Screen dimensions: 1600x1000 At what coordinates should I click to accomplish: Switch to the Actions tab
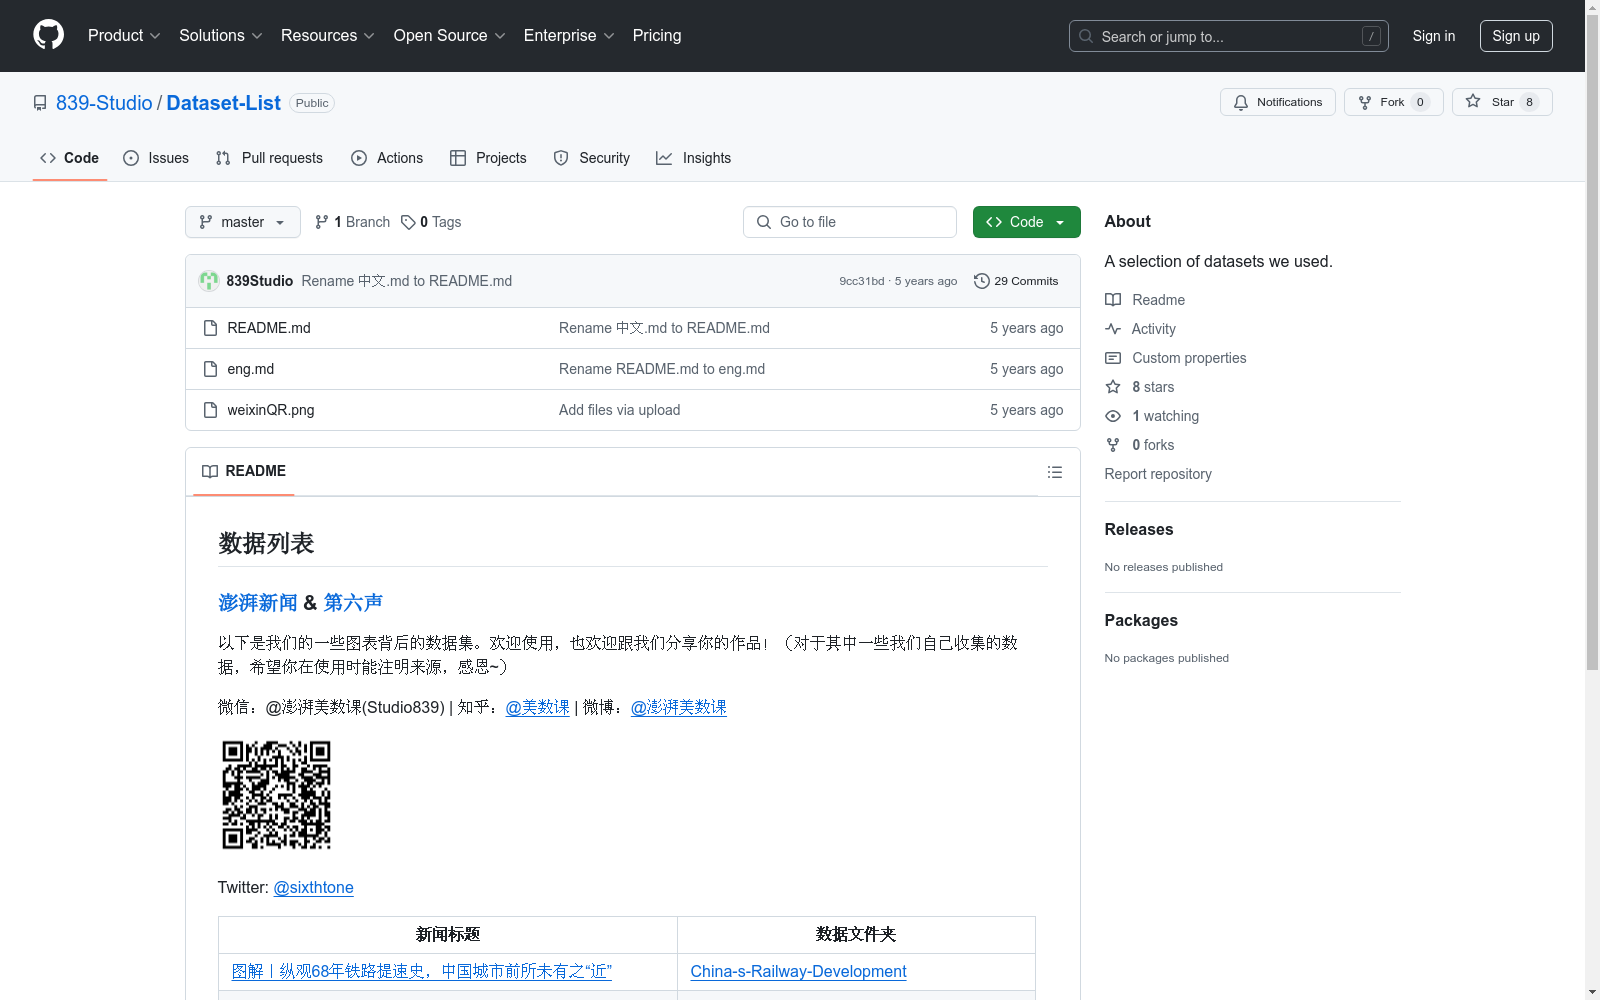(x=387, y=158)
